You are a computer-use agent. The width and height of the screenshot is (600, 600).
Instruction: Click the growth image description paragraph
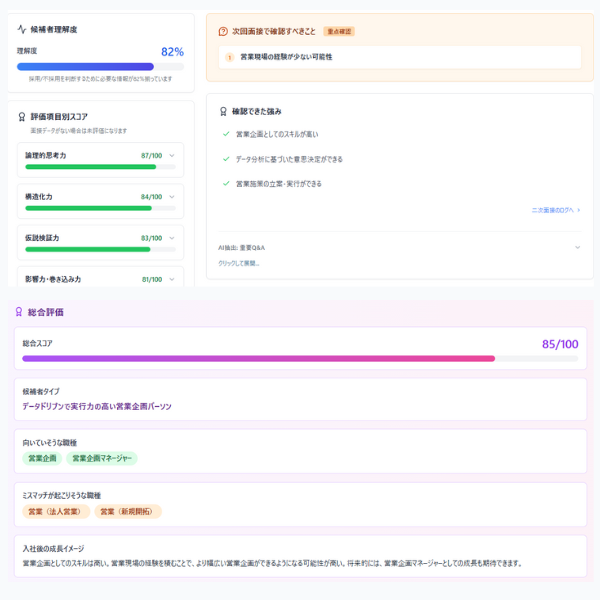(x=272, y=563)
